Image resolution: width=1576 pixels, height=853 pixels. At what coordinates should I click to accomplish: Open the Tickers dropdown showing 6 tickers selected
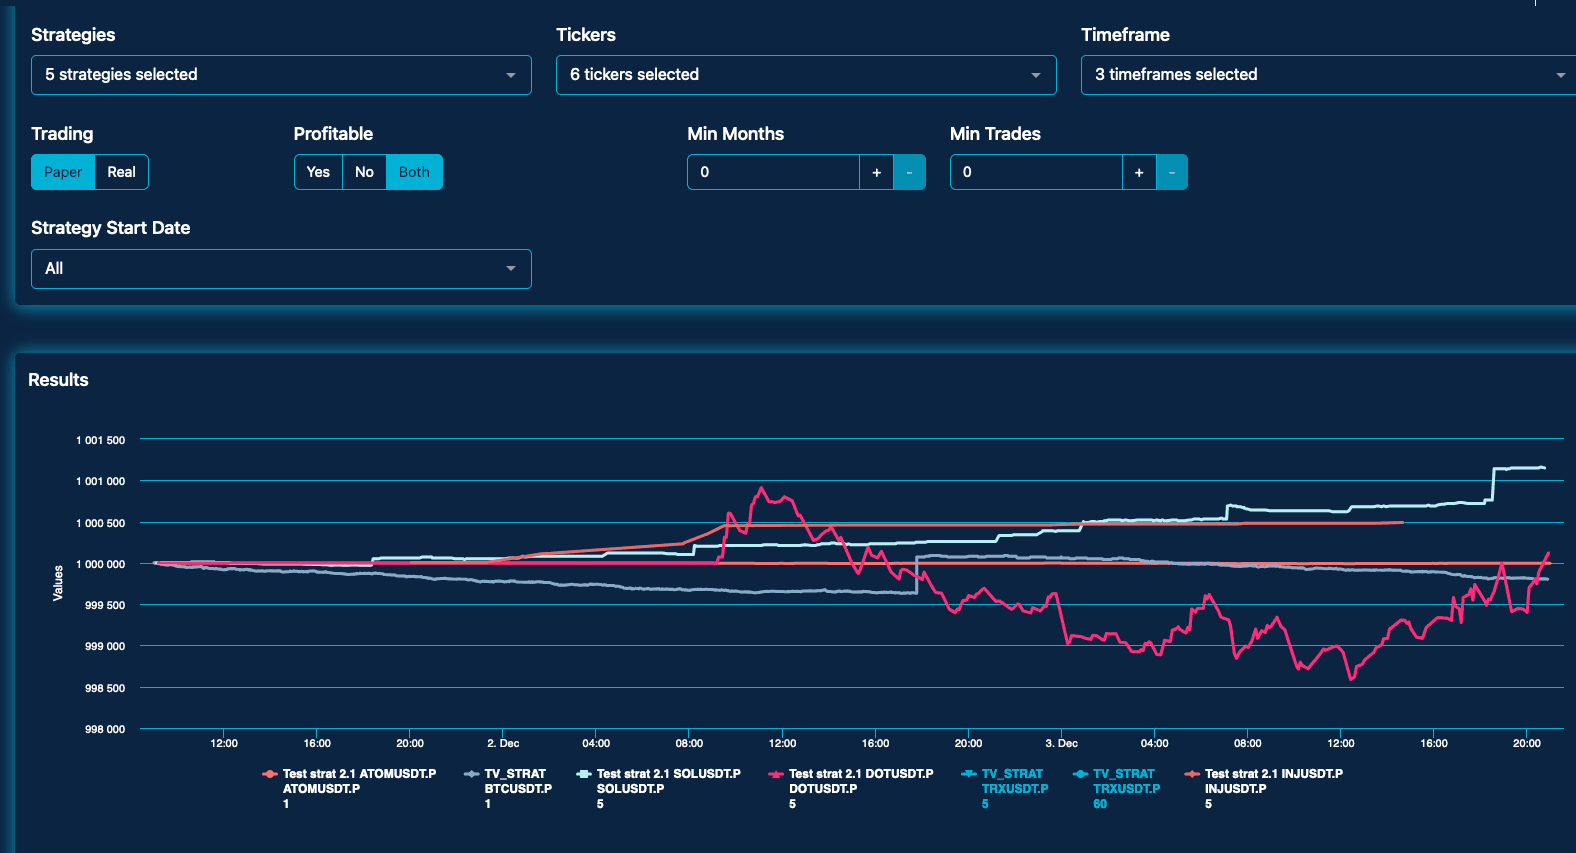tap(806, 75)
